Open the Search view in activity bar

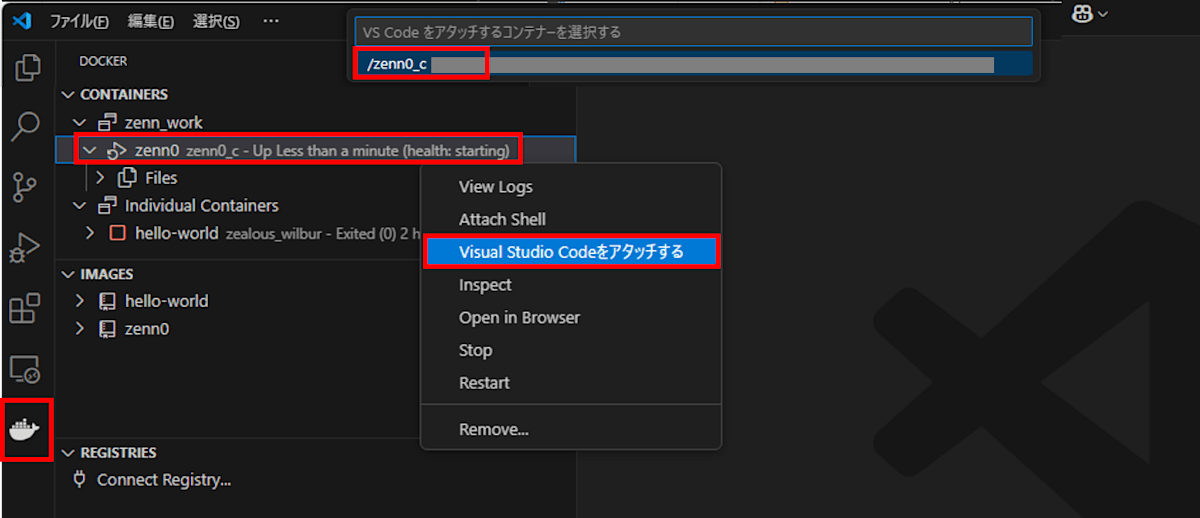[25, 127]
